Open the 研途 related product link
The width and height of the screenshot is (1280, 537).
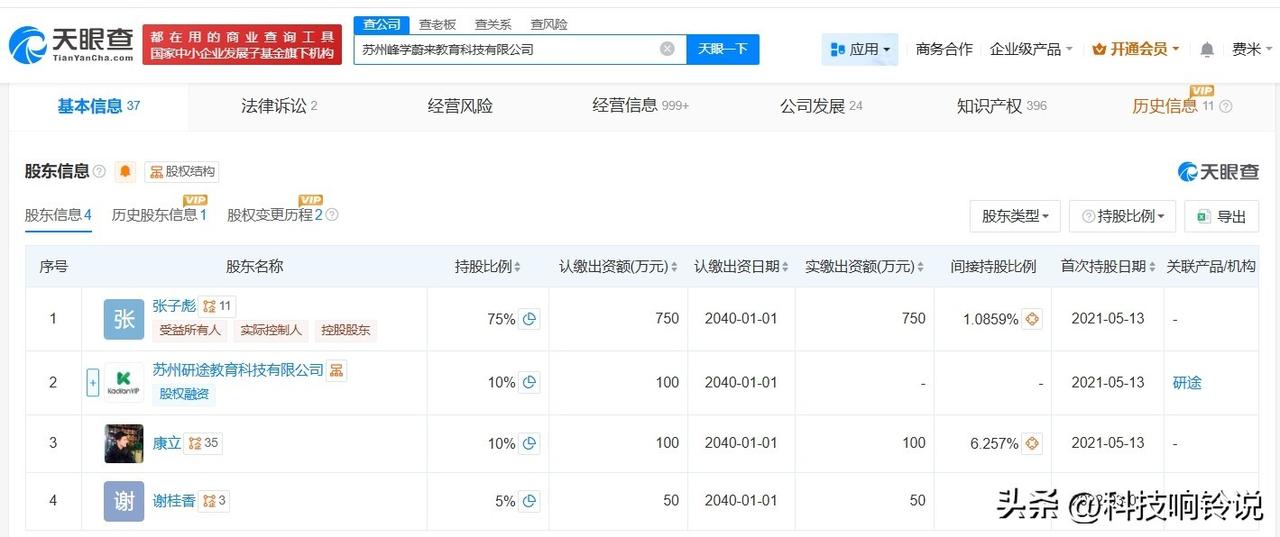[1187, 382]
